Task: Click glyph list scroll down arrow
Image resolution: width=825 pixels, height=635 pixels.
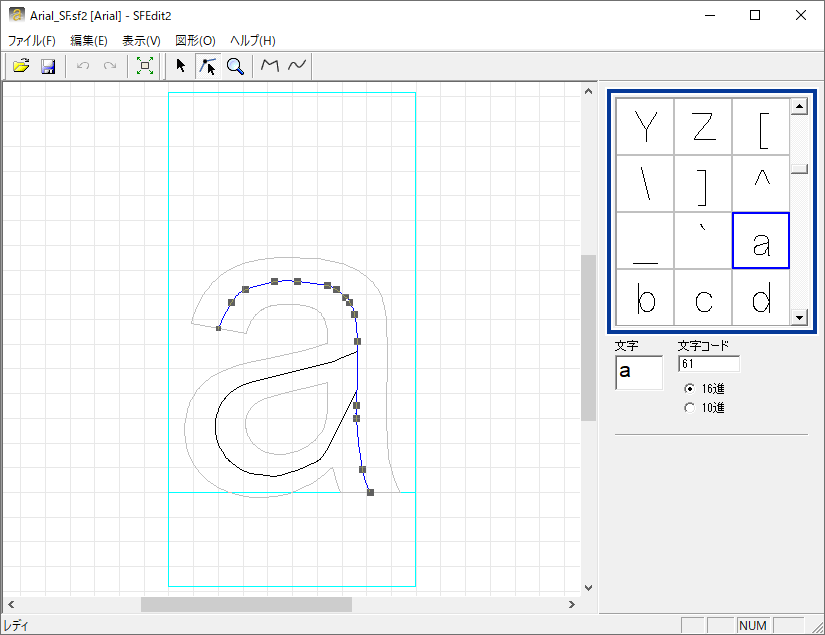Action: pyautogui.click(x=799, y=317)
